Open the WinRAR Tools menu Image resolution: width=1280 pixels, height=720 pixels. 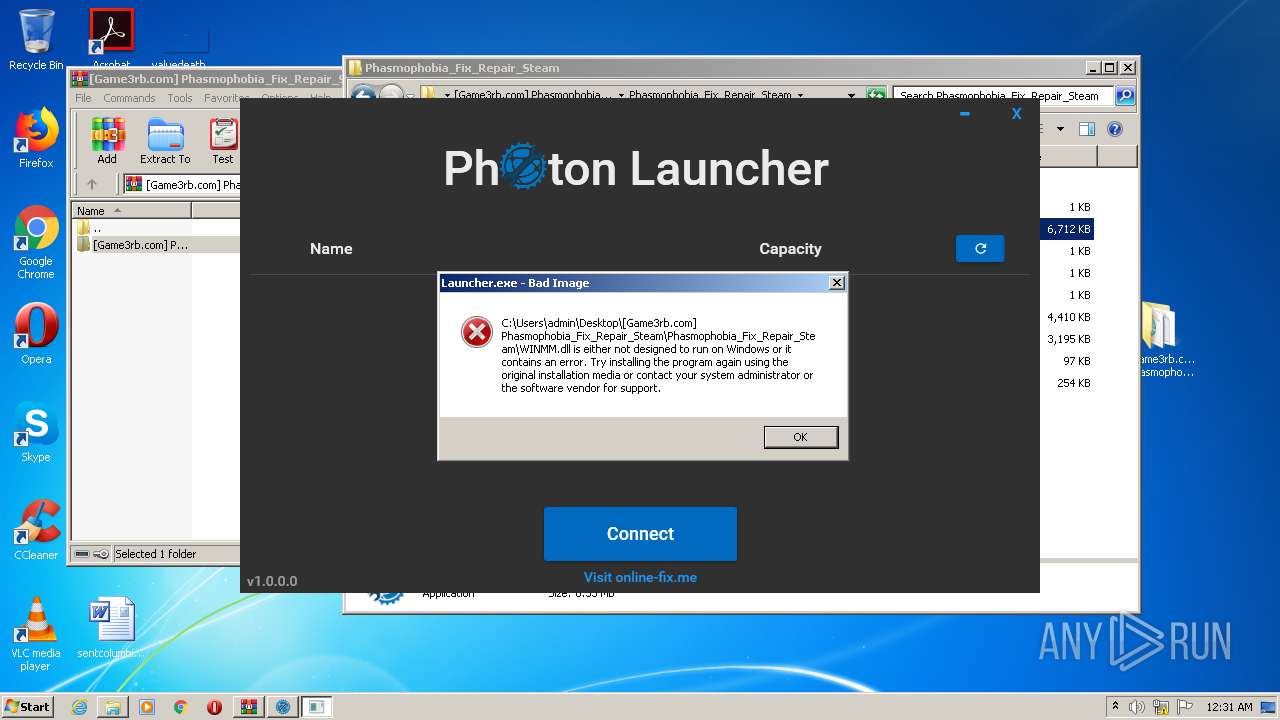tap(180, 98)
